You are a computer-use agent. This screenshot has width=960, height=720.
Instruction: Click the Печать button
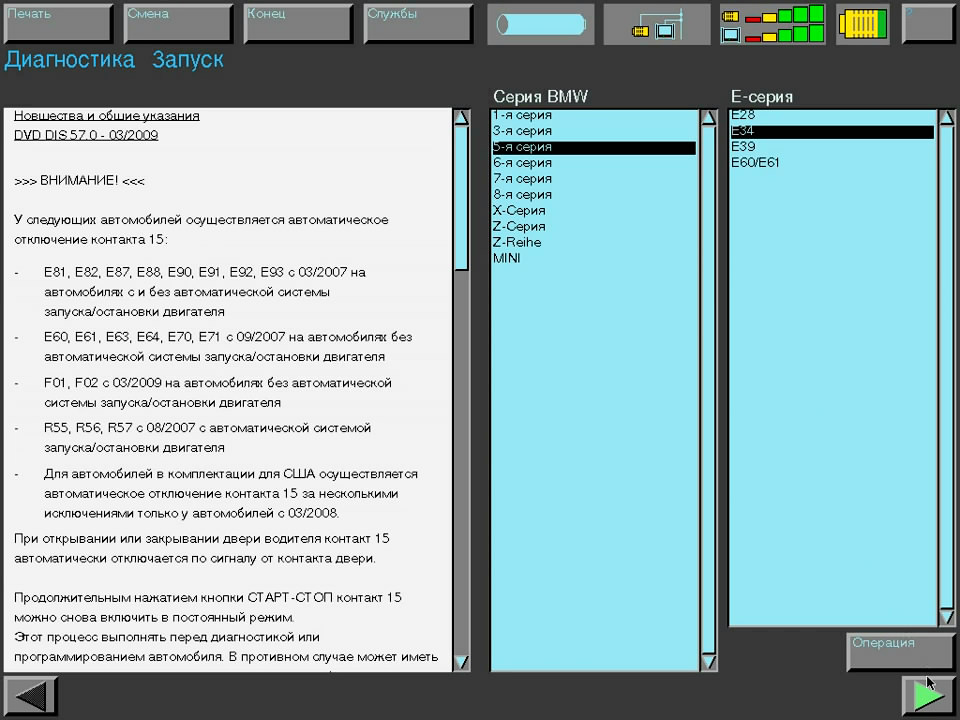click(59, 23)
